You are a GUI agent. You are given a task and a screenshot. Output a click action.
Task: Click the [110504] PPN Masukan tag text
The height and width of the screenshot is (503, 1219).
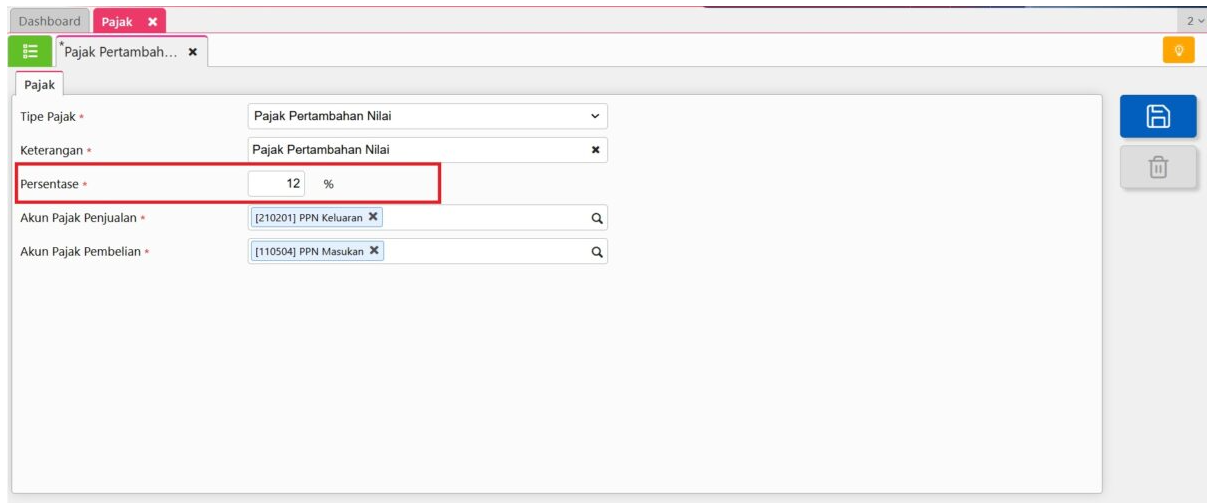tap(310, 251)
